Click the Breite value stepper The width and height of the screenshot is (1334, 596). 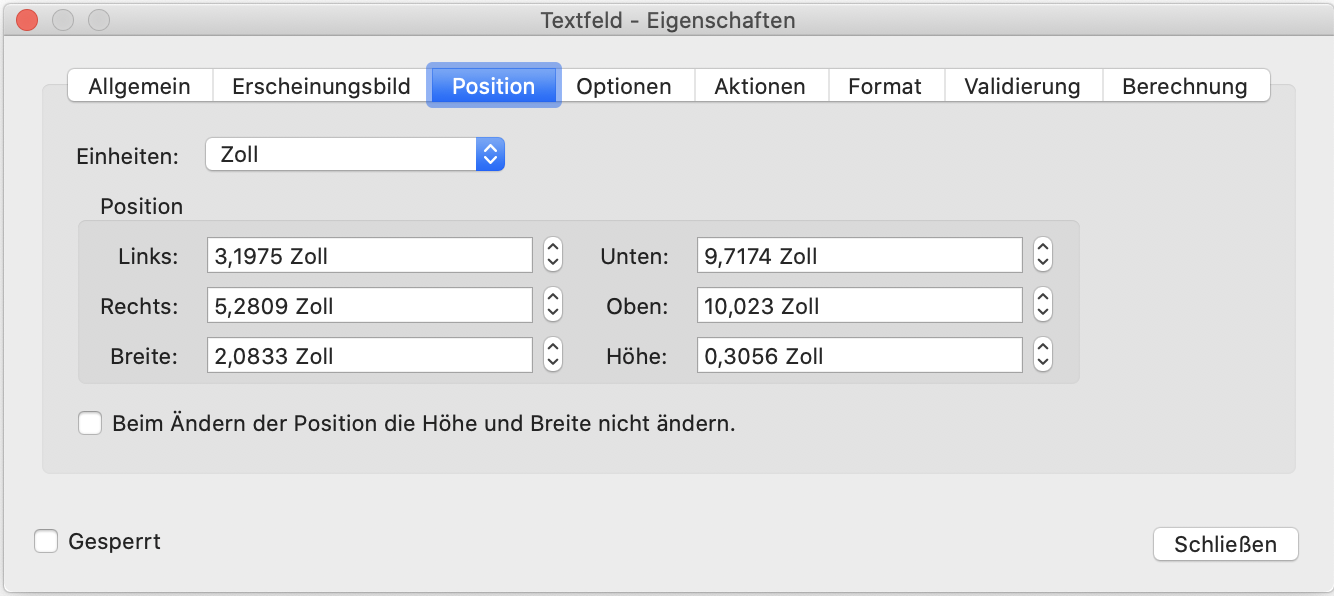click(x=553, y=356)
